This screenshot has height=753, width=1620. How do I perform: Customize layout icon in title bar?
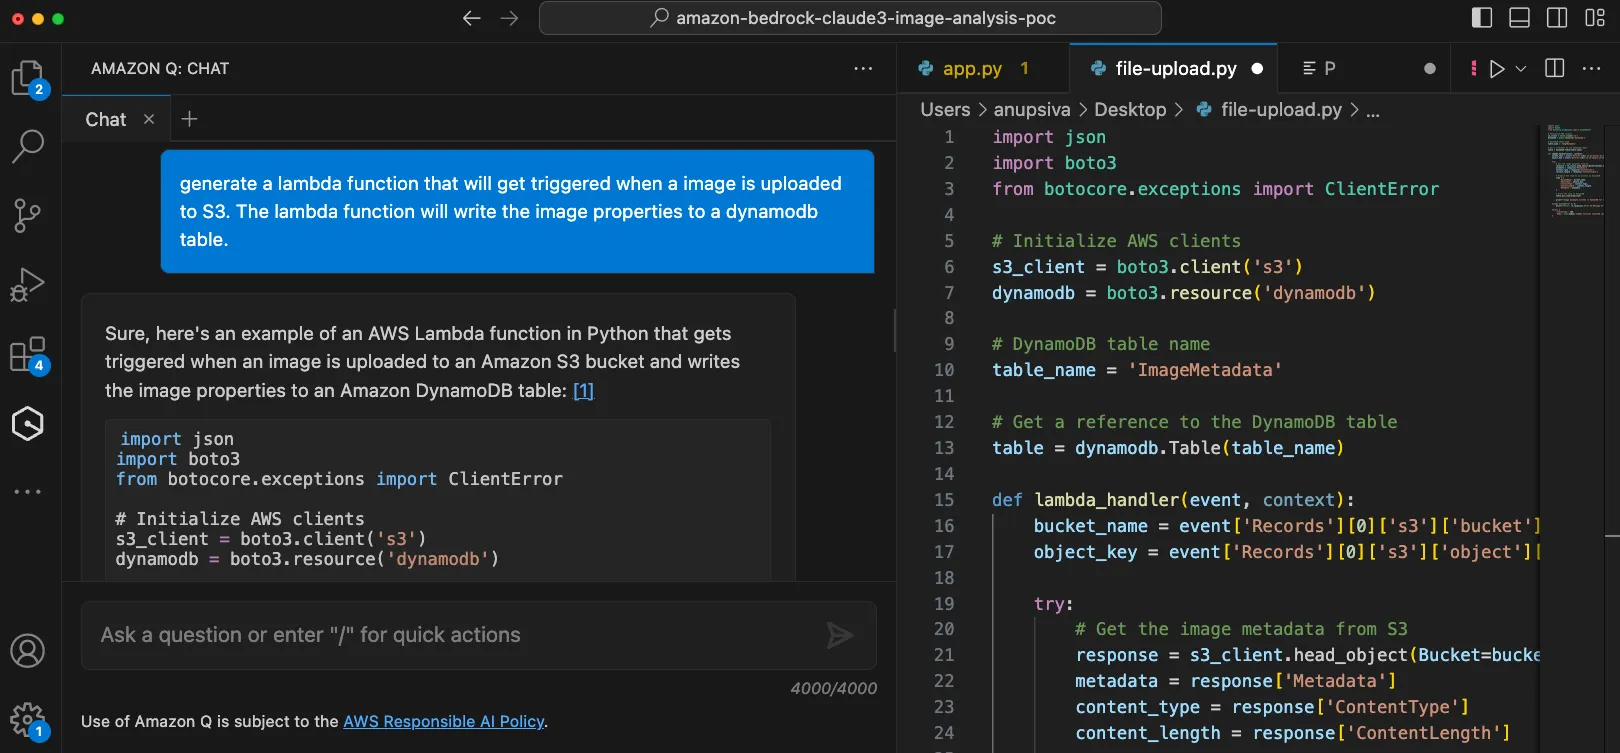1595,18
